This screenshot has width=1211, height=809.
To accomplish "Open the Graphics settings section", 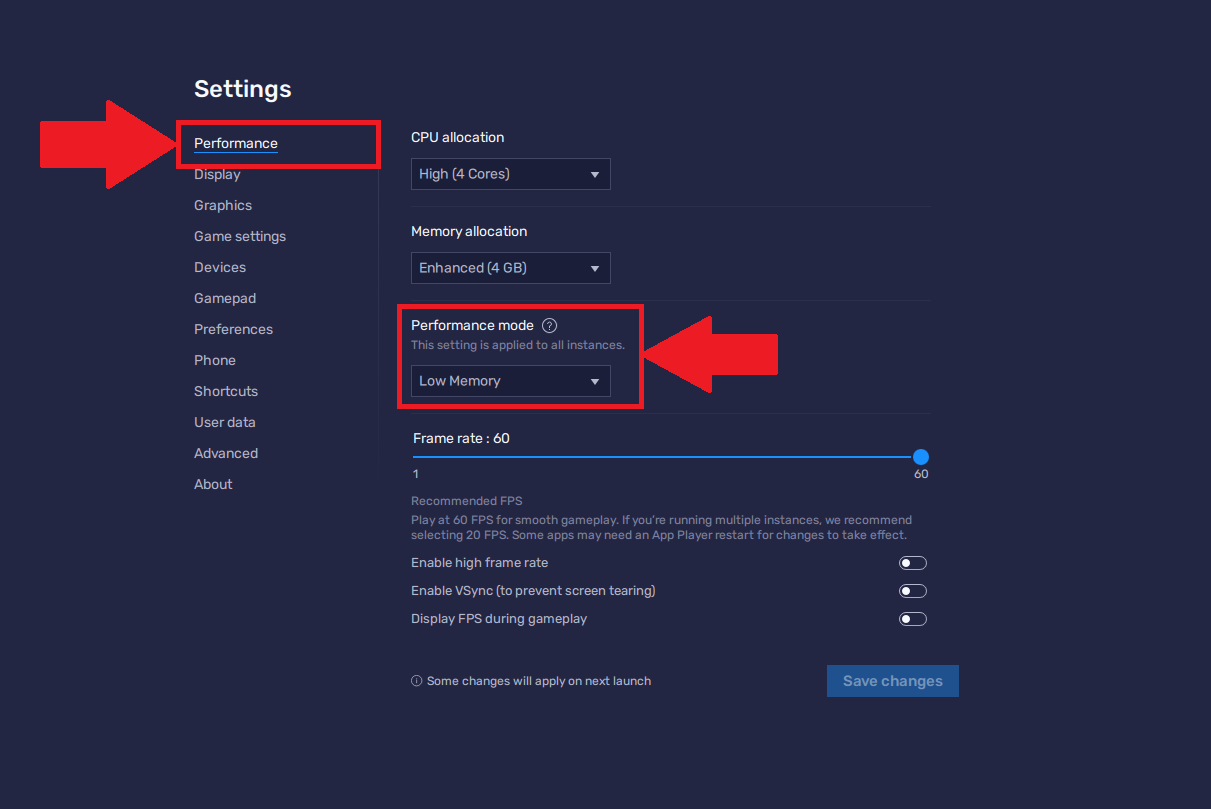I will [x=223, y=206].
